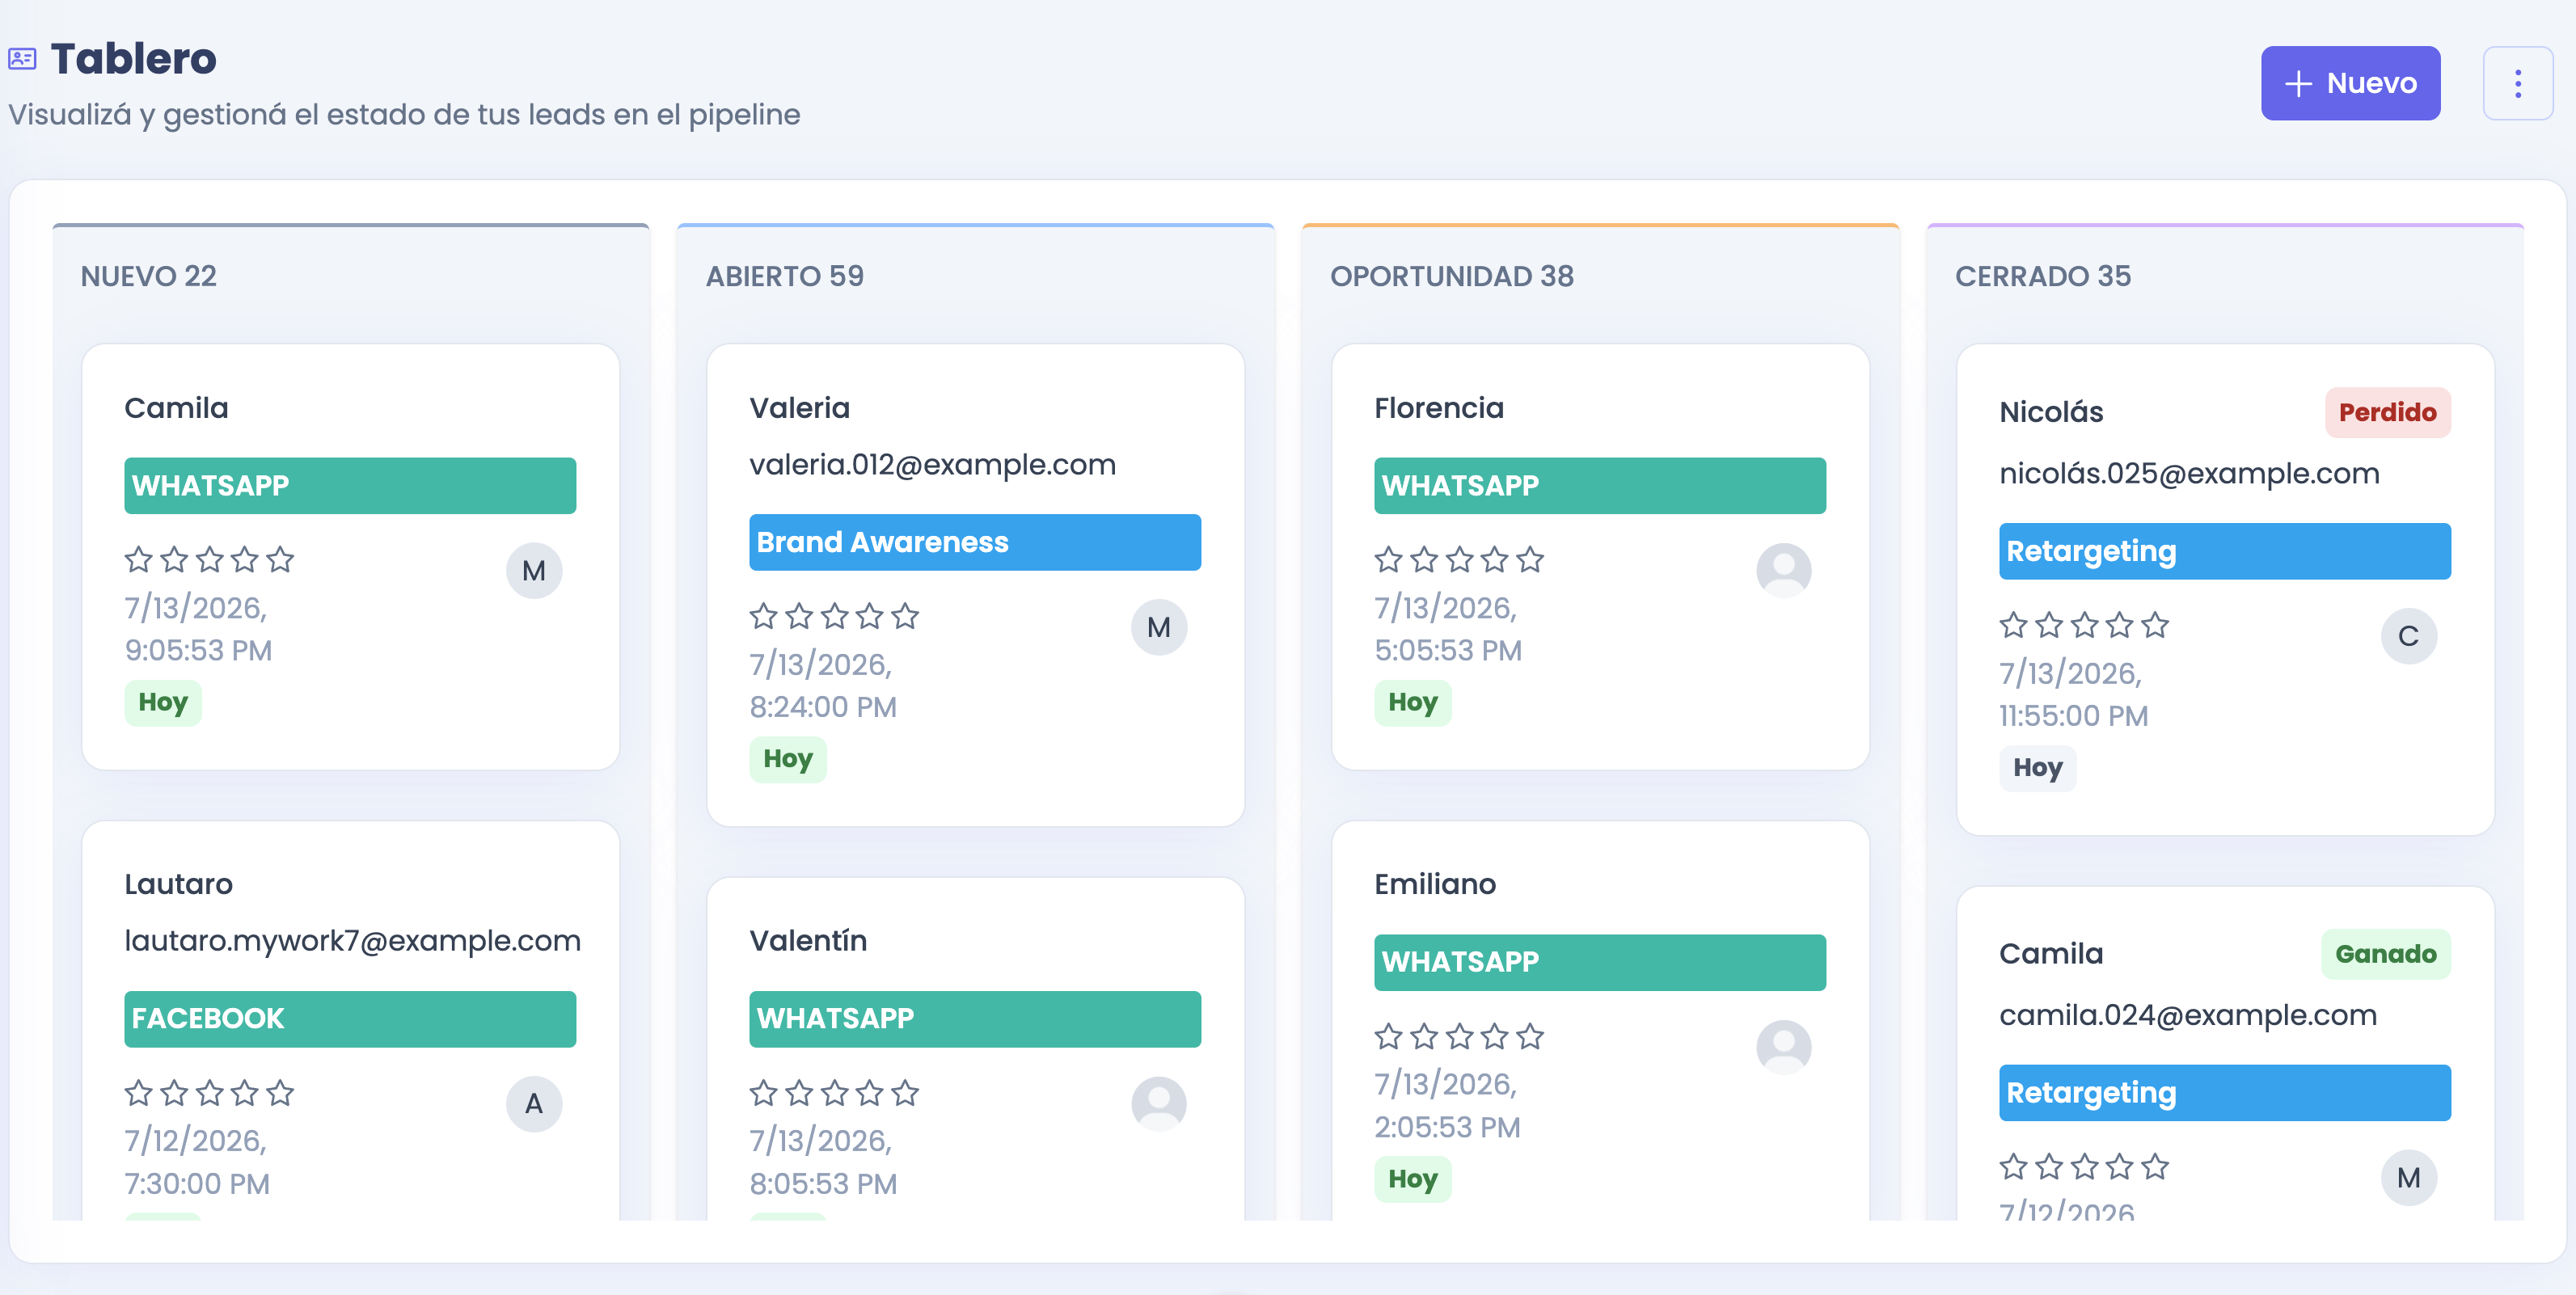Click the Perdido status badge on Nicolás

pos(2387,412)
